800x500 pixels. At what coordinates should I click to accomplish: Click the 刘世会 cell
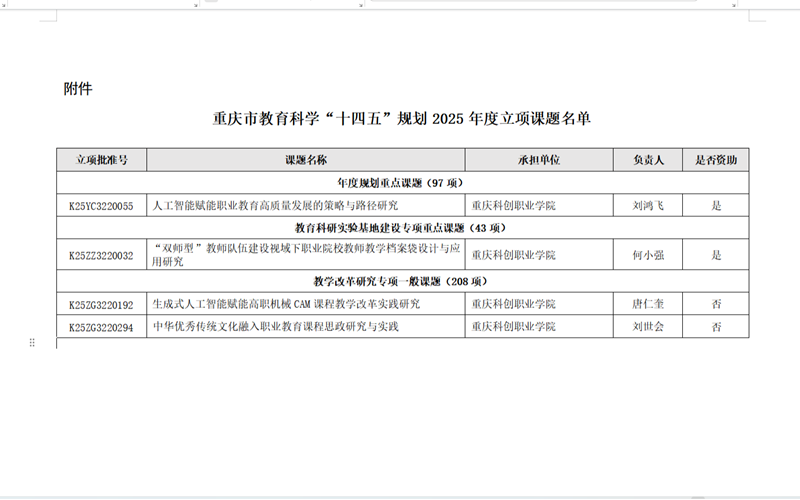(649, 327)
